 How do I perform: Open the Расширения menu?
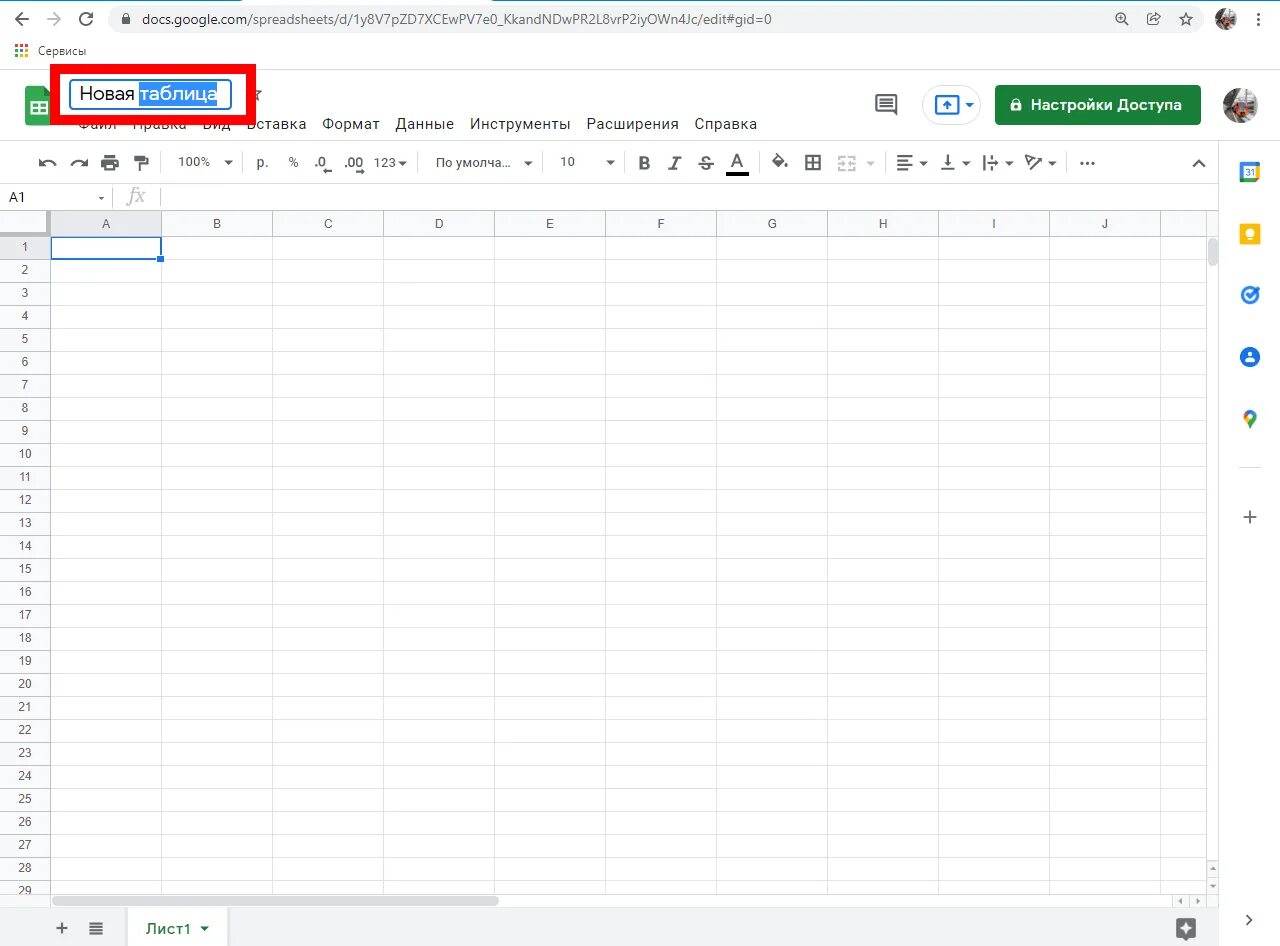[633, 124]
